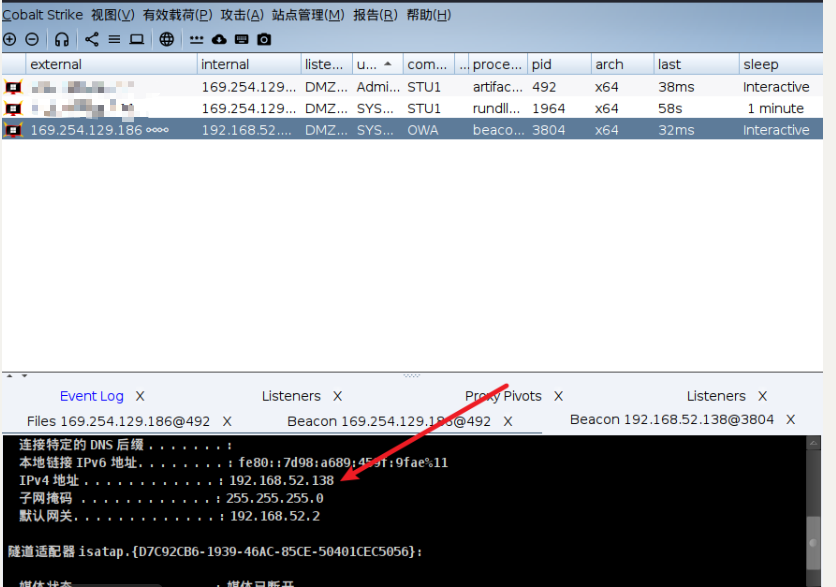Close the Beacon 192.168.52.138@3804 tab
Image resolution: width=836 pixels, height=587 pixels.
791,420
